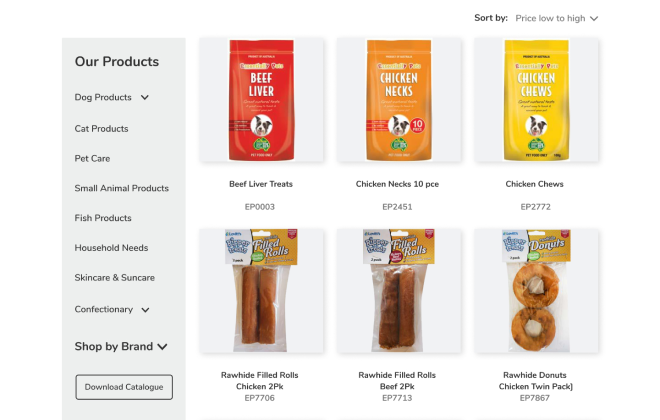Open the Beef Liver Treats product image

[261, 100]
